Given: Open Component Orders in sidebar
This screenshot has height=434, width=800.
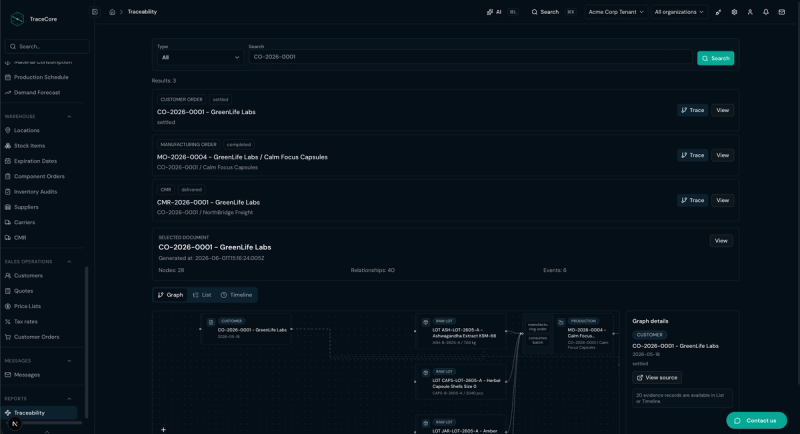Looking at the screenshot, I should point(39,176).
